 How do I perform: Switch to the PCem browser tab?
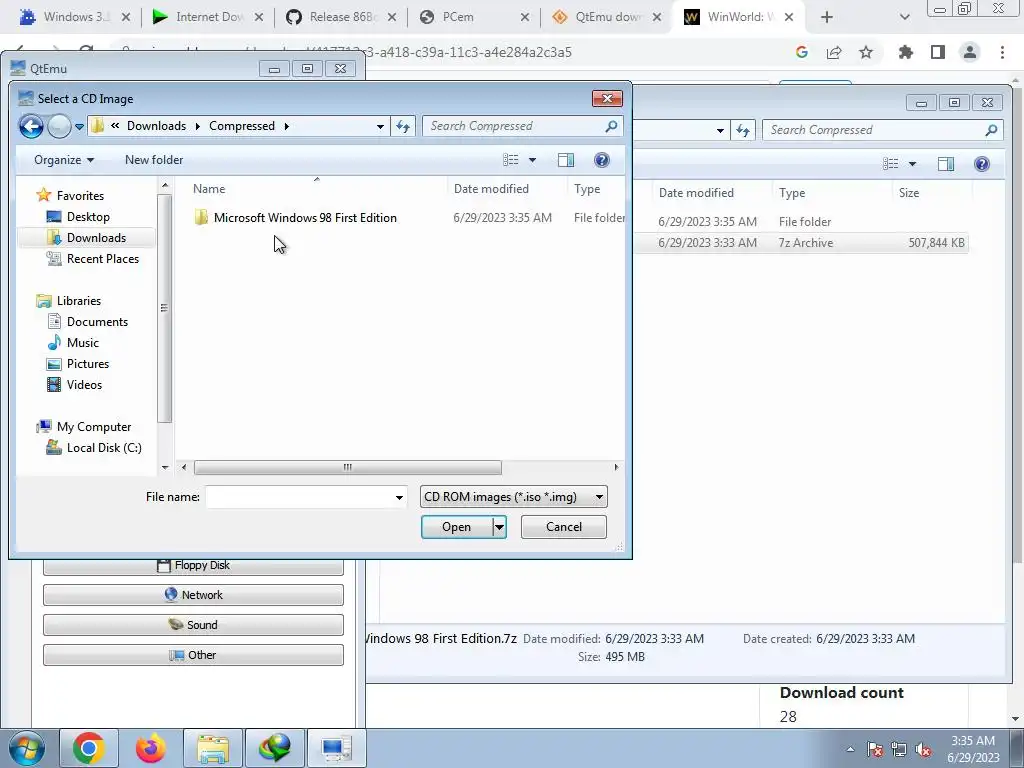pos(474,17)
